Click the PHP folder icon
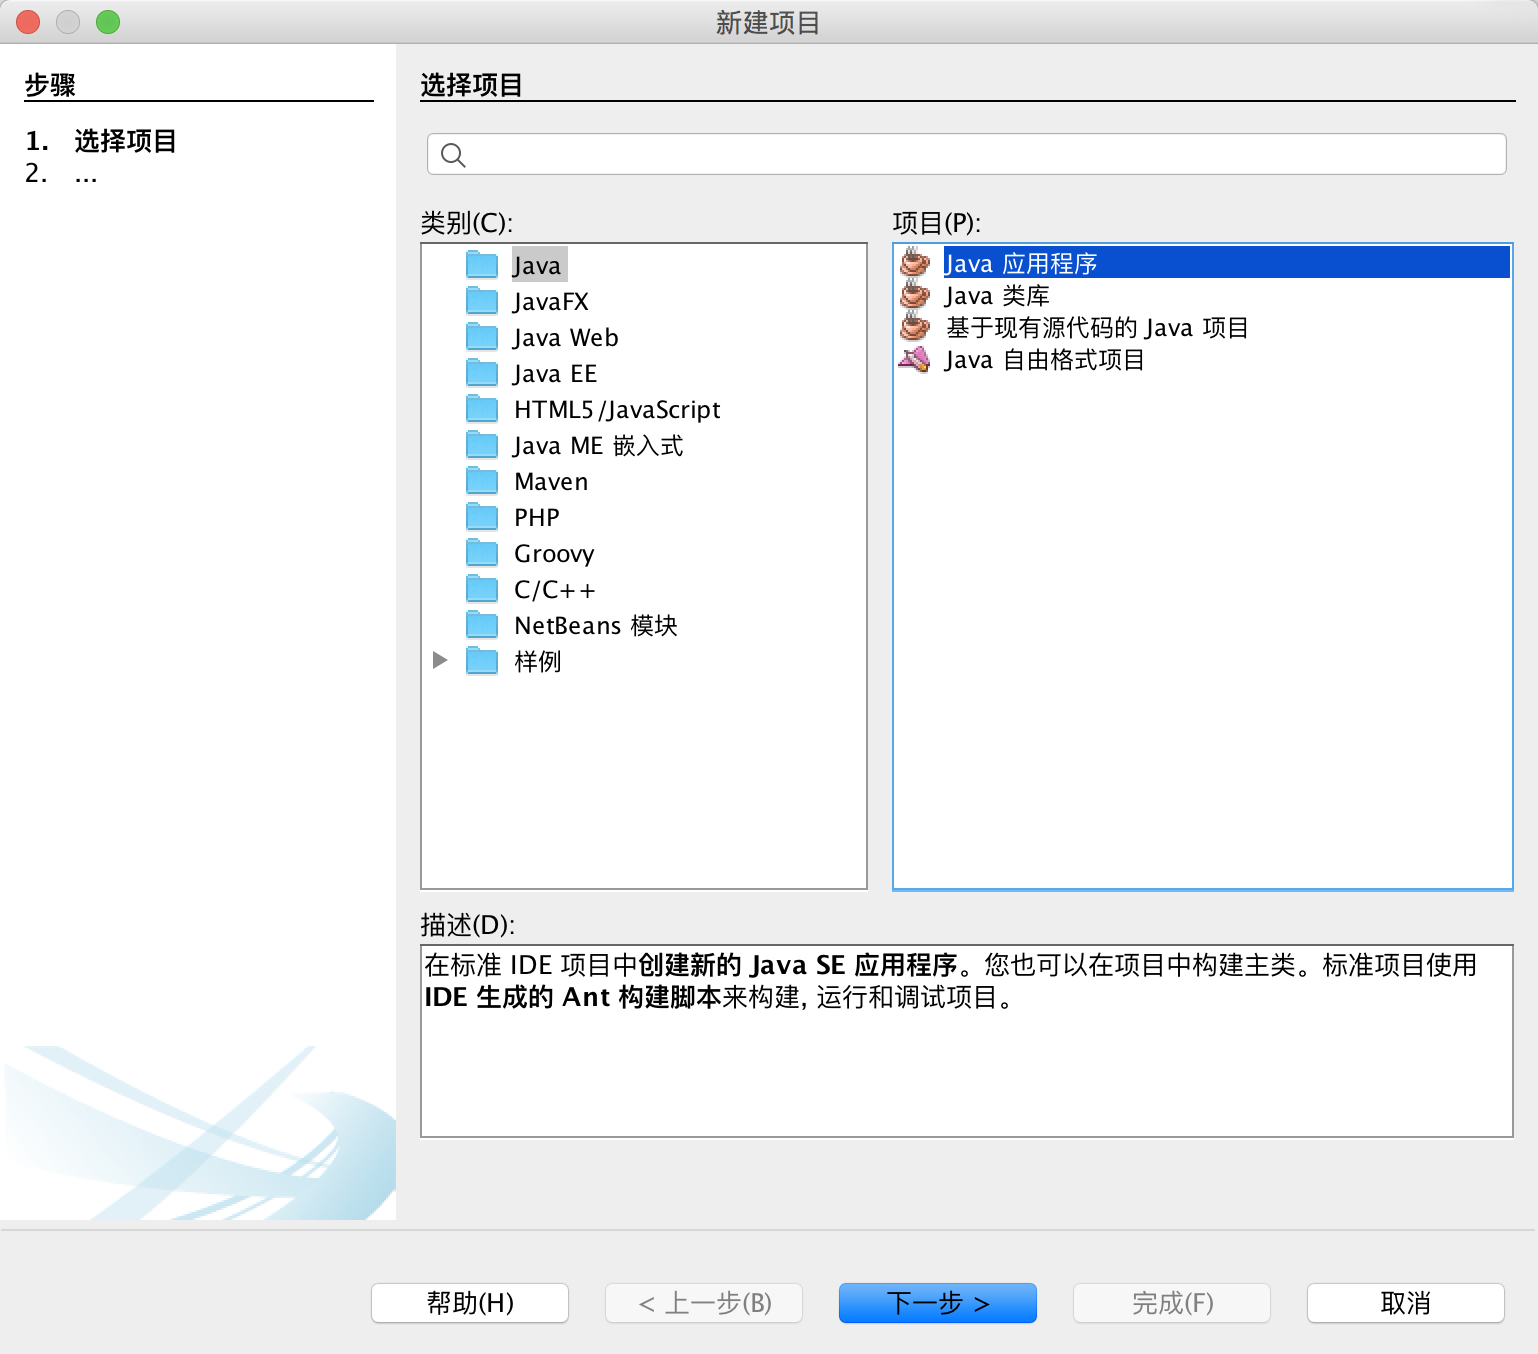This screenshot has height=1354, width=1538. click(x=482, y=517)
